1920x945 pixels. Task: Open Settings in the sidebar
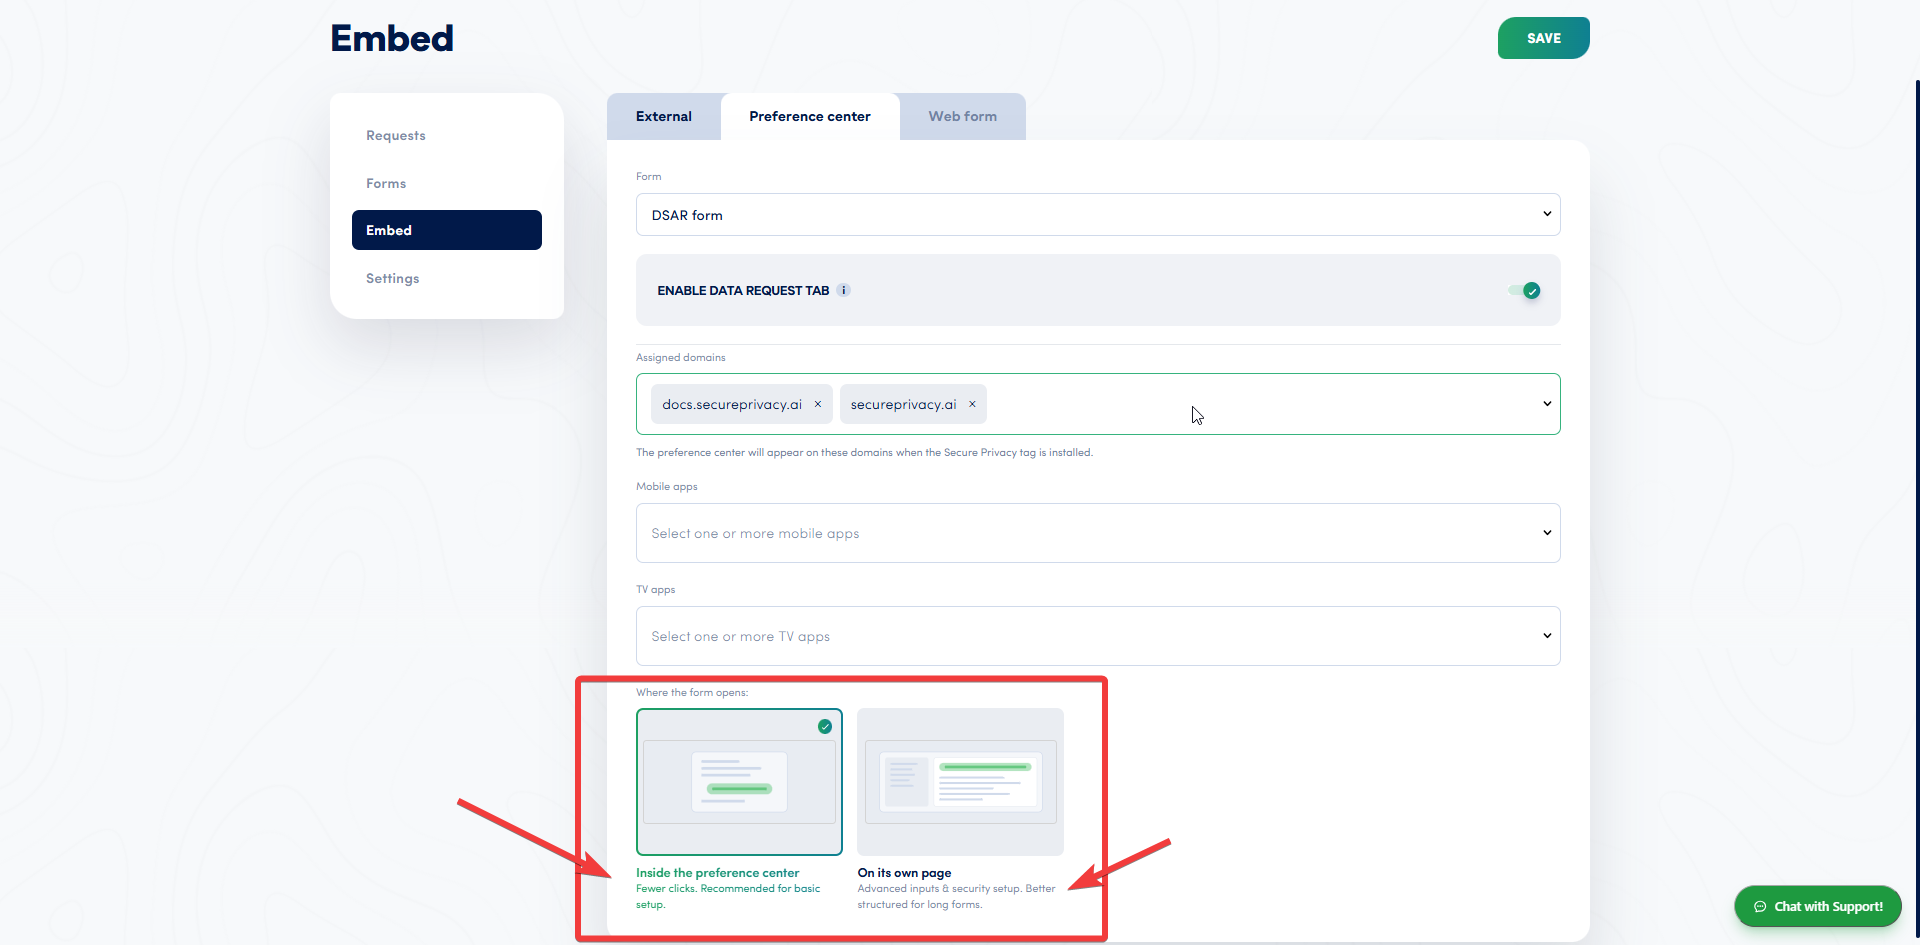(393, 279)
